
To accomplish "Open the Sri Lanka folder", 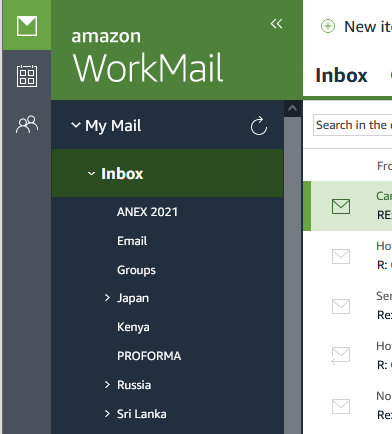I will click(142, 414).
